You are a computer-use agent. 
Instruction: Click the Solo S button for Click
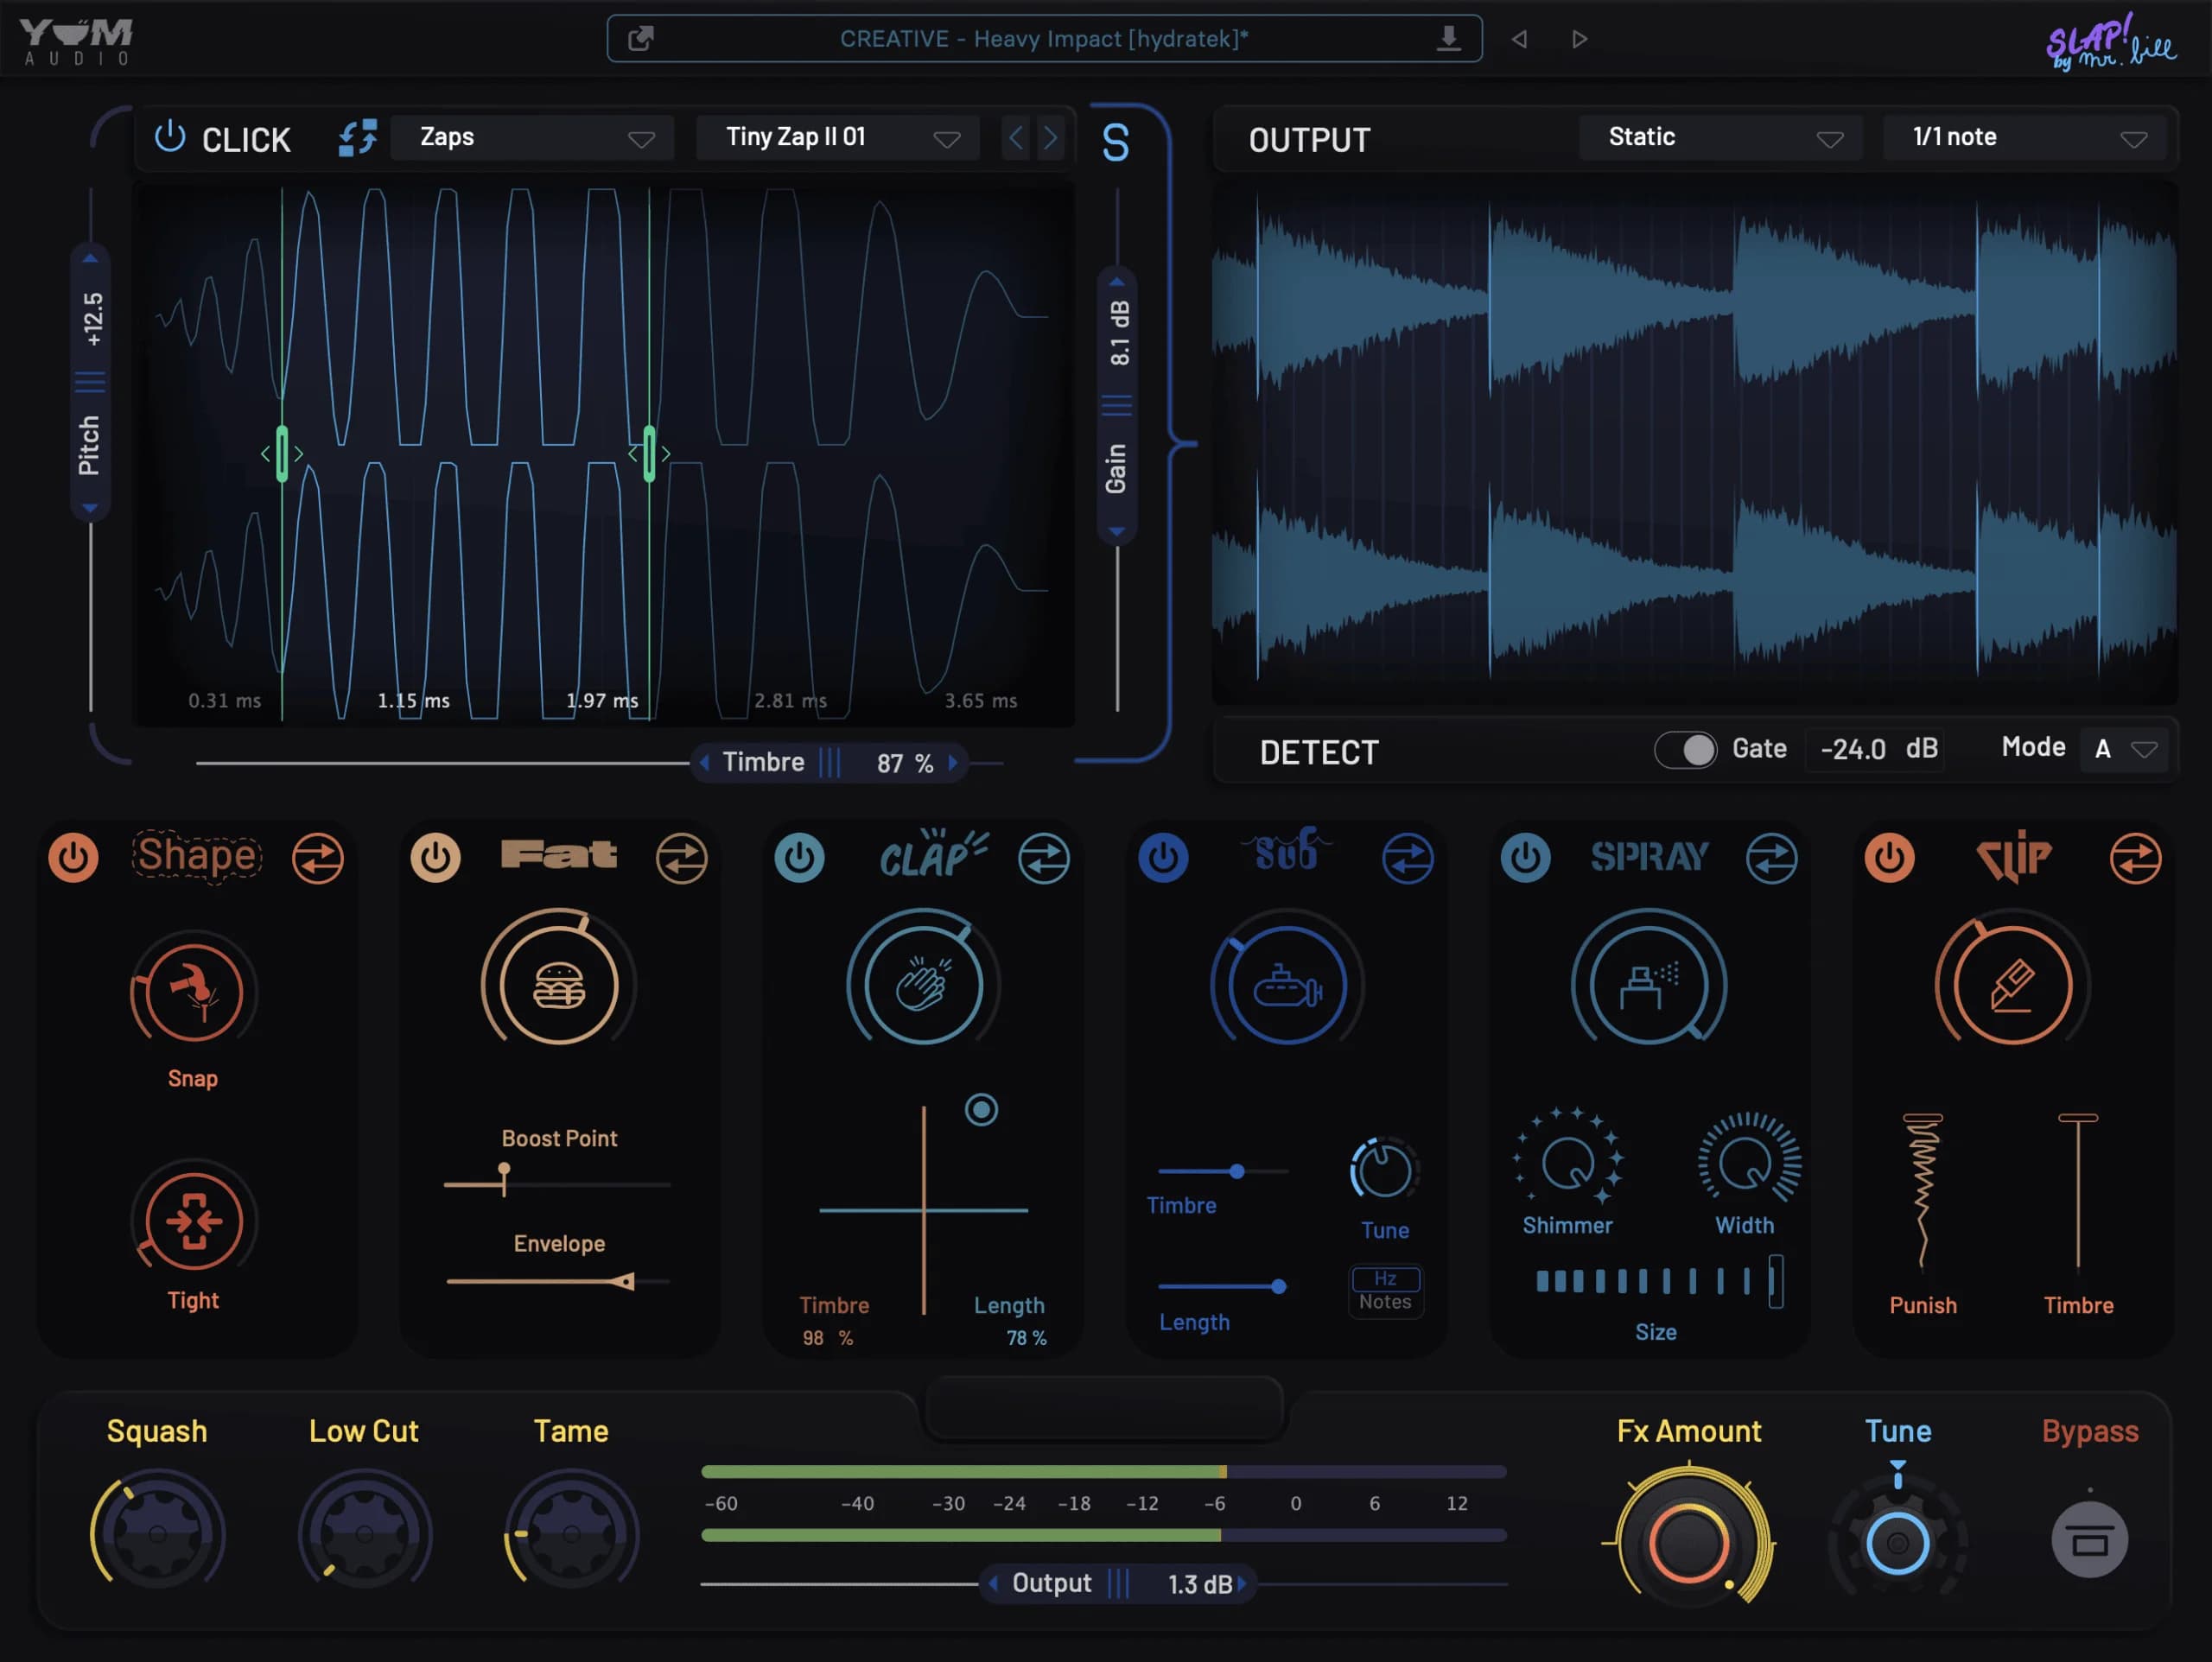tap(1115, 143)
